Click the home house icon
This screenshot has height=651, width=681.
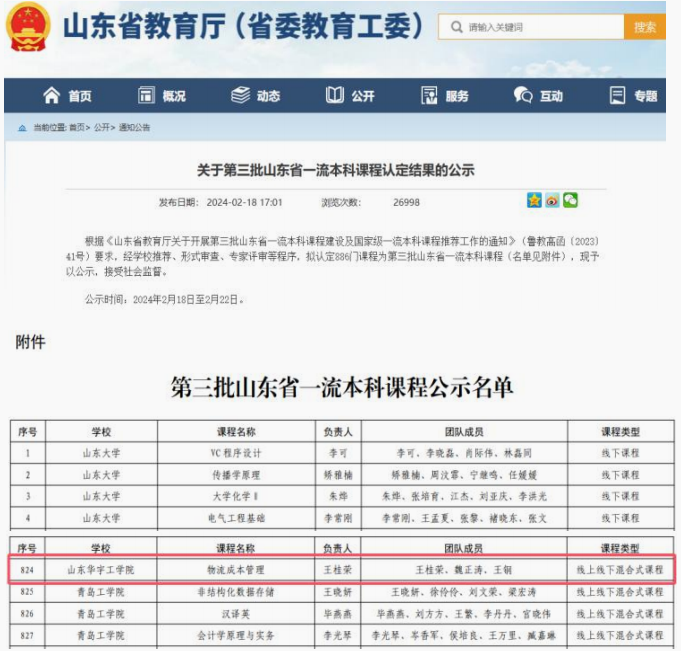coord(52,95)
